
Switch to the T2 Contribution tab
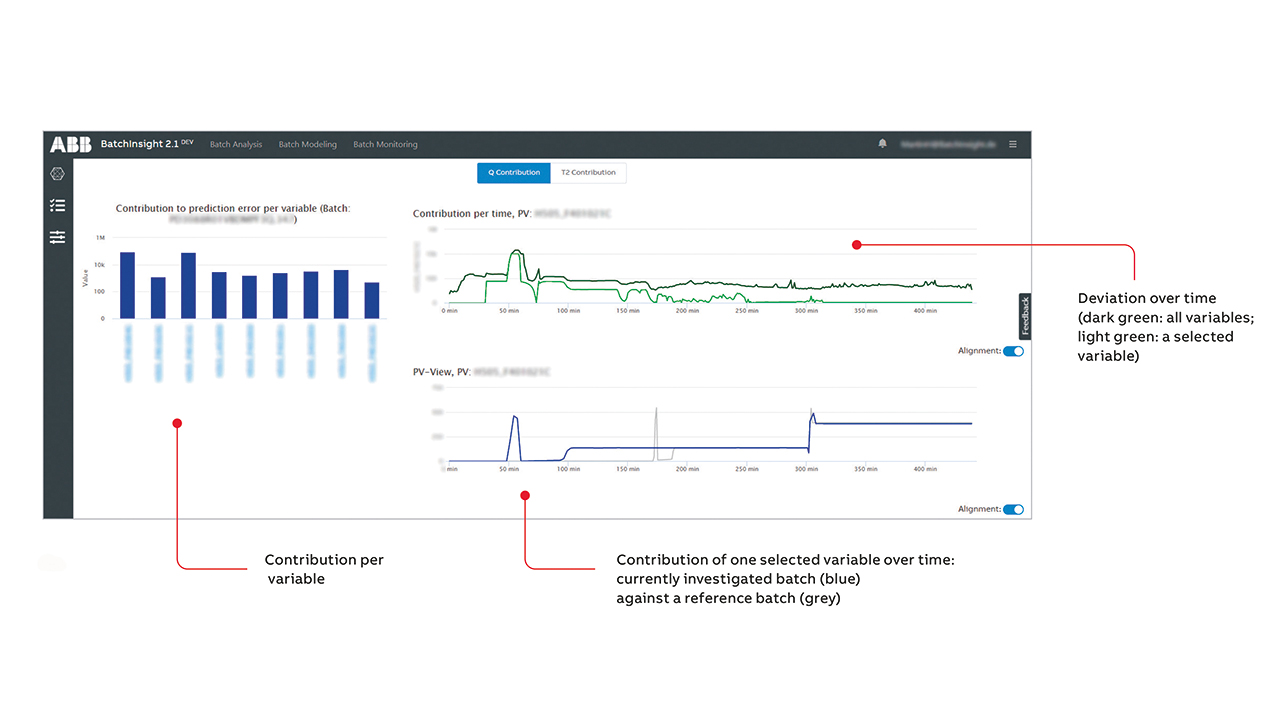click(588, 172)
